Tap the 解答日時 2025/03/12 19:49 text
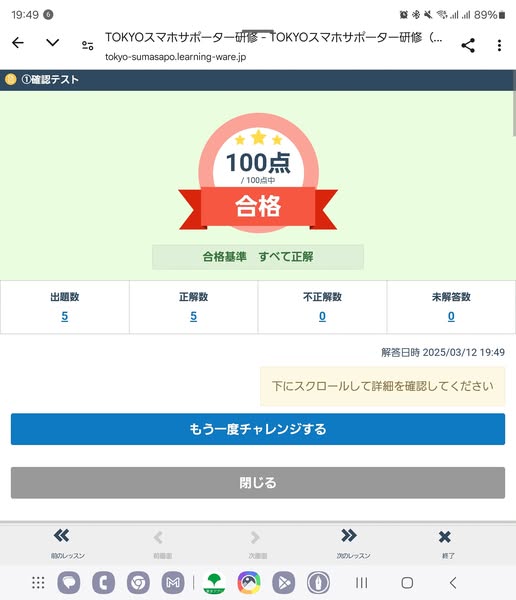Image resolution: width=516 pixels, height=600 pixels. point(443,352)
